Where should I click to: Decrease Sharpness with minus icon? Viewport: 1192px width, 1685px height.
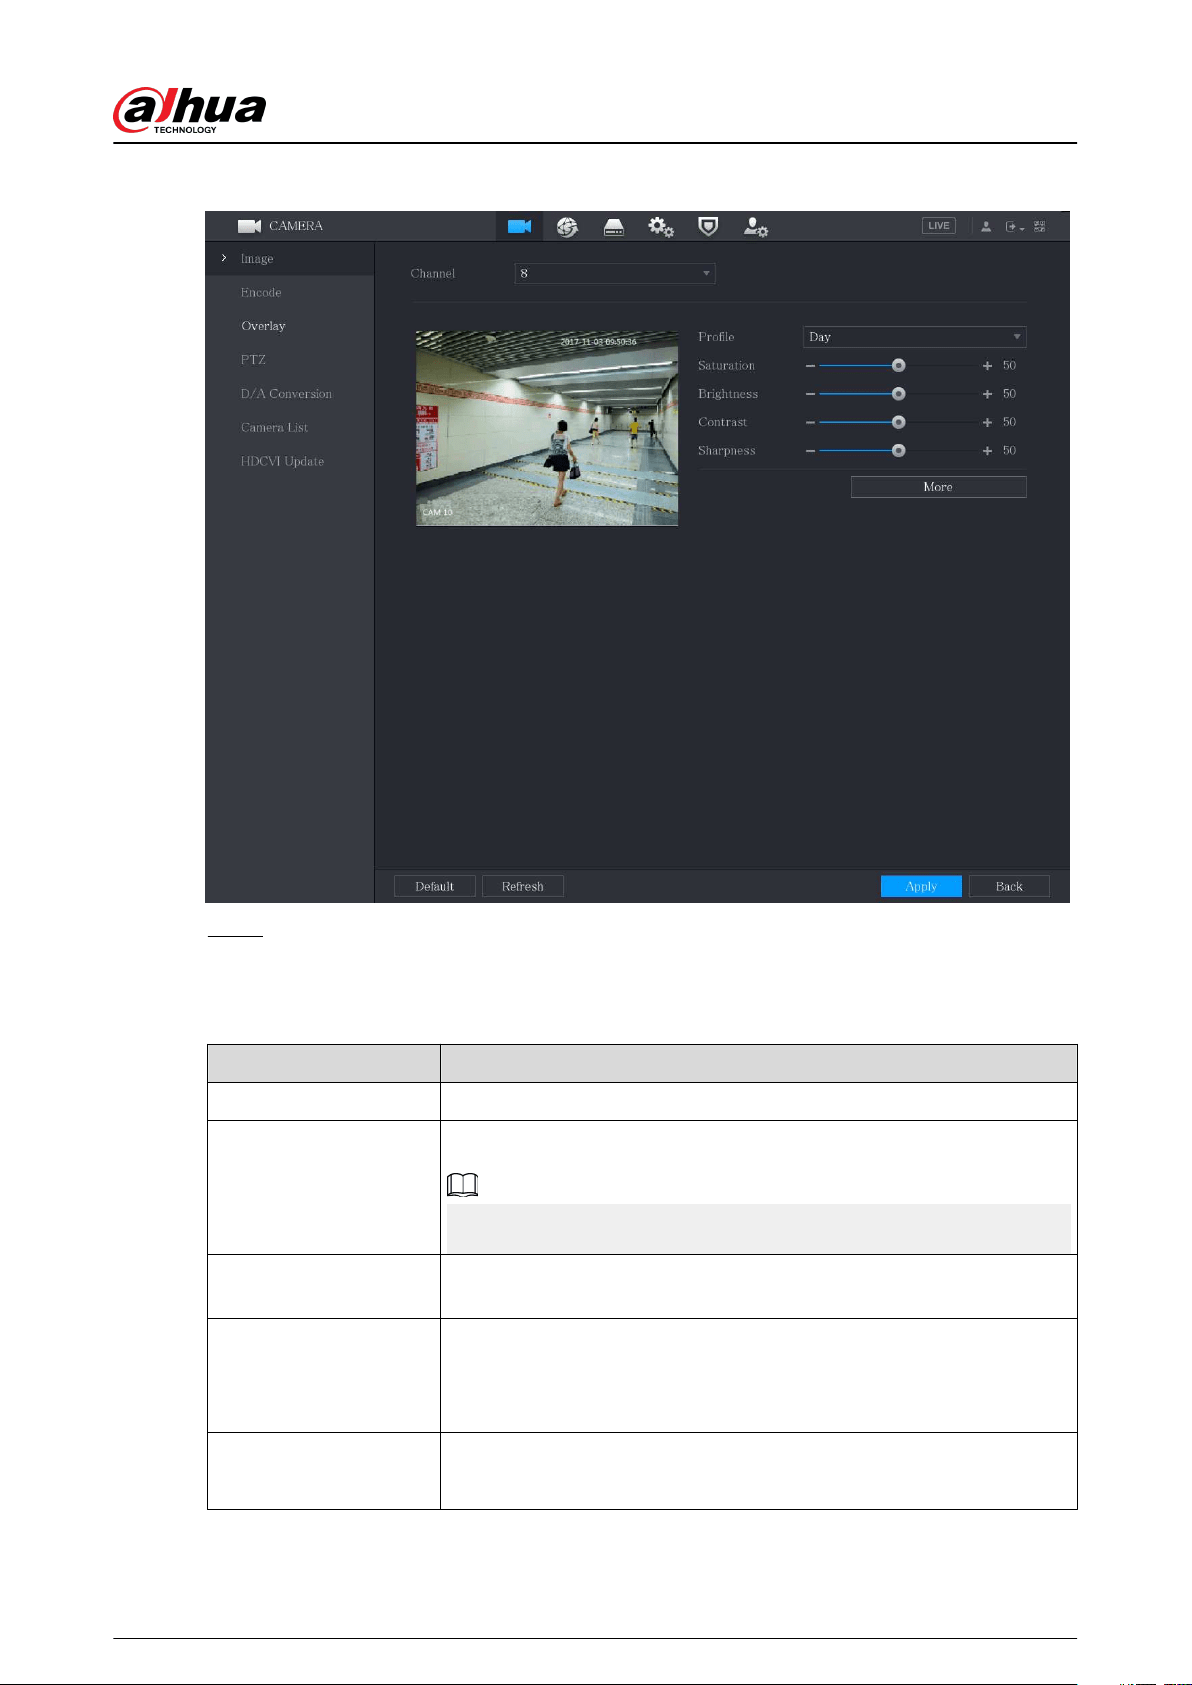point(811,451)
